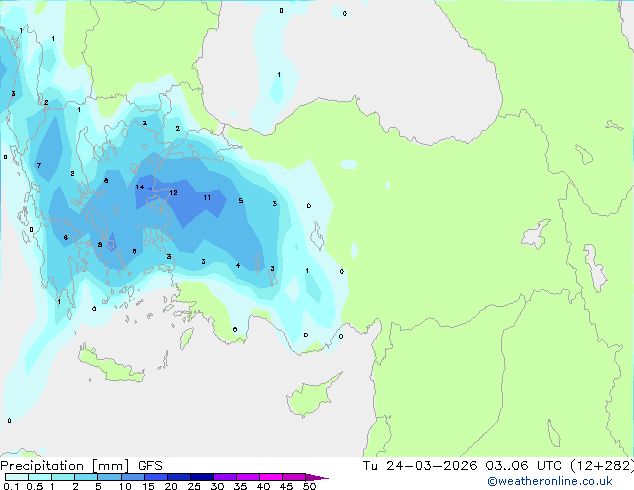This screenshot has height=490, width=634.
Task: Choose the 20–25 mm dark blue swatch
Action: (179, 477)
